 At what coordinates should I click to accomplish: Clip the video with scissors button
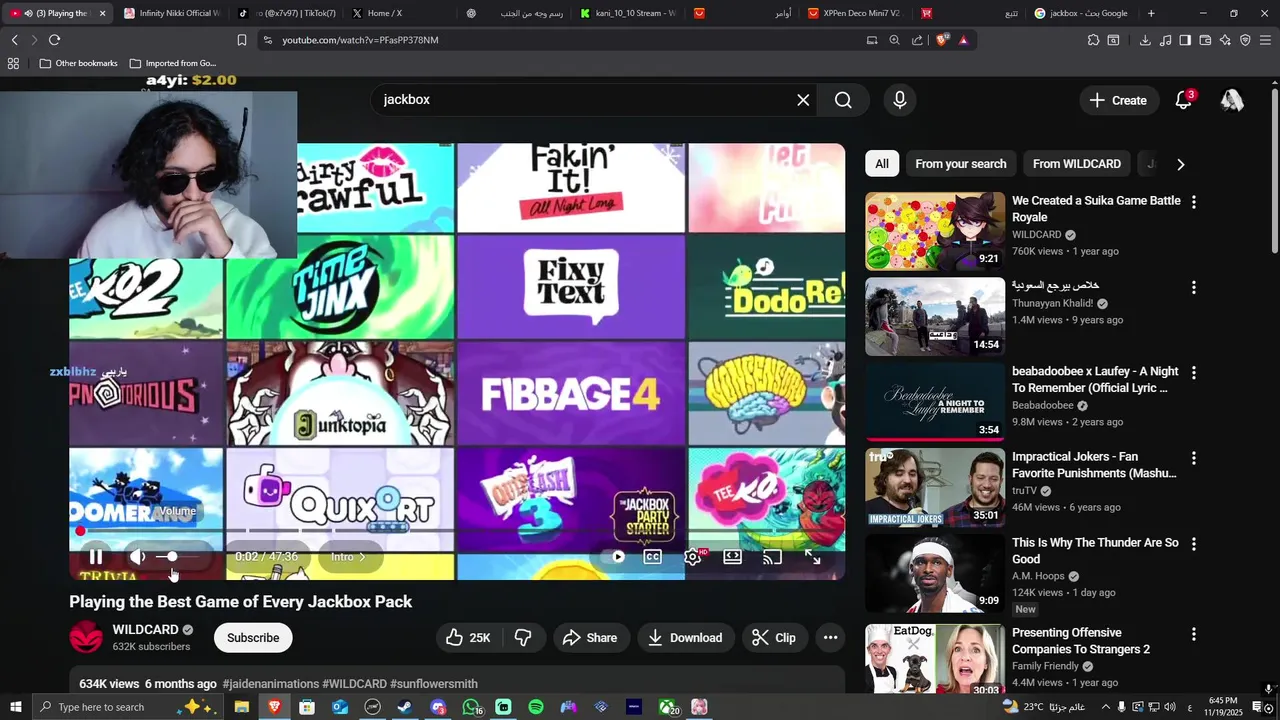tap(774, 638)
